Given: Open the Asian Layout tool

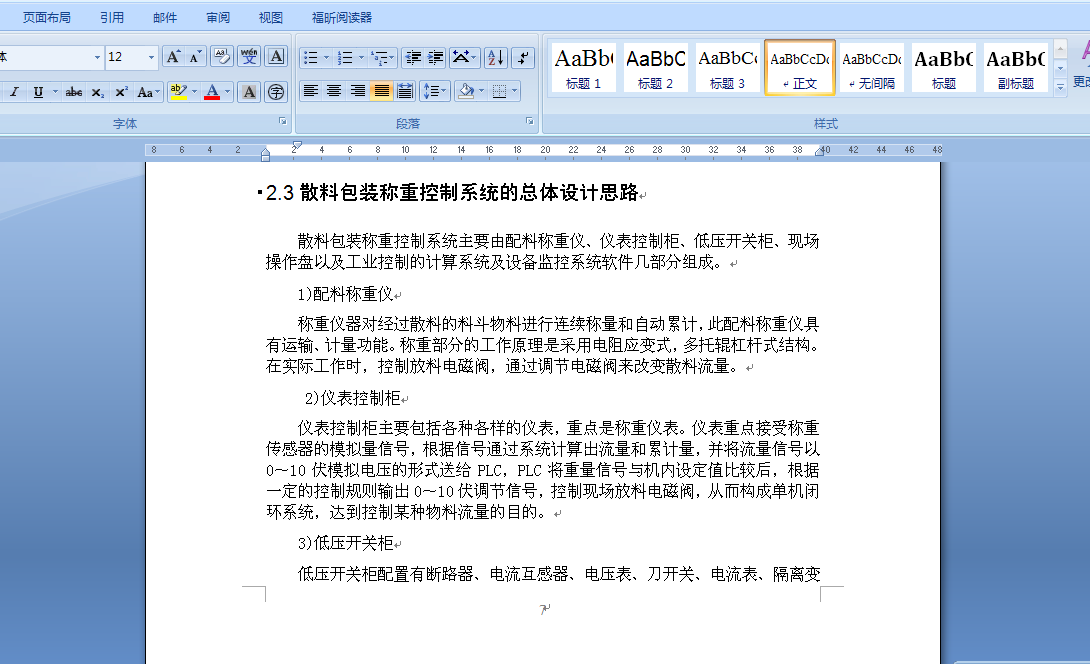Looking at the screenshot, I should click(464, 58).
